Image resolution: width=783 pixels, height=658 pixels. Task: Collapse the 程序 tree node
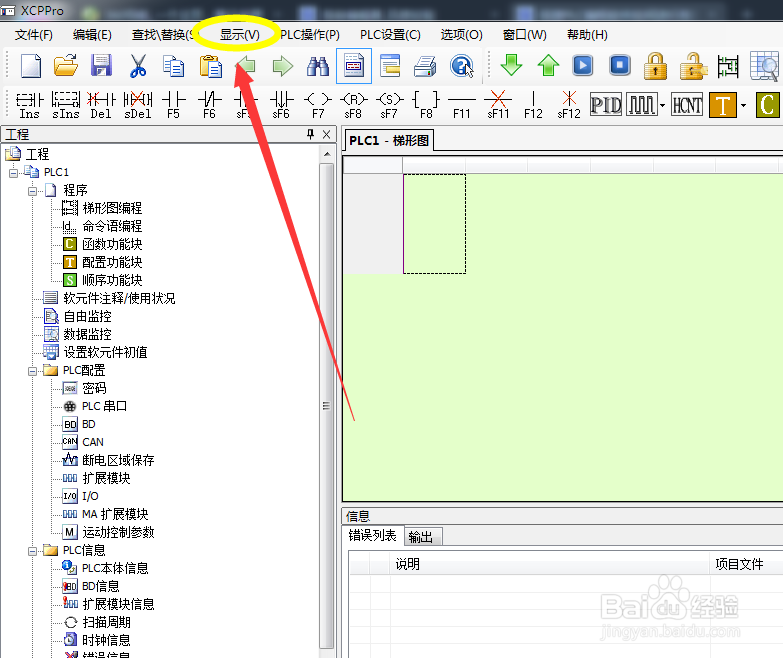pyautogui.click(x=32, y=191)
